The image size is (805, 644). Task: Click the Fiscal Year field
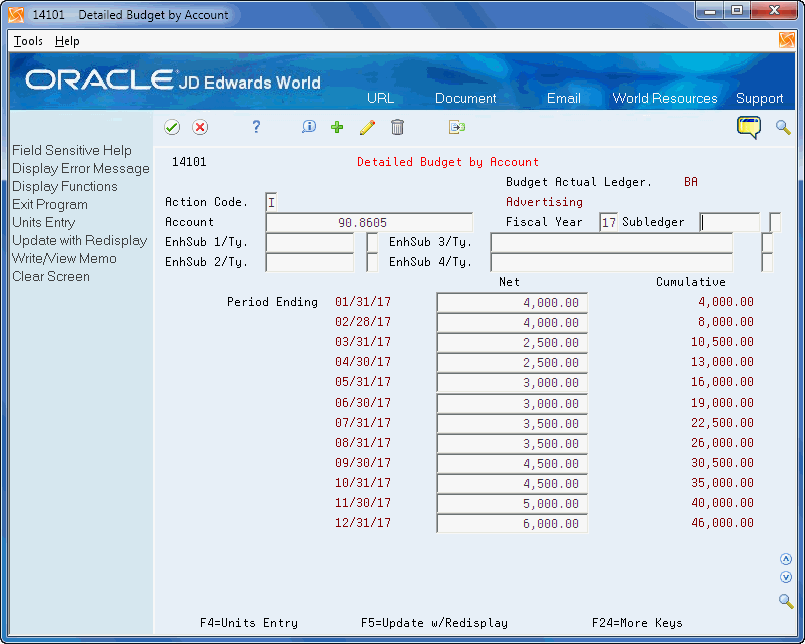[608, 222]
